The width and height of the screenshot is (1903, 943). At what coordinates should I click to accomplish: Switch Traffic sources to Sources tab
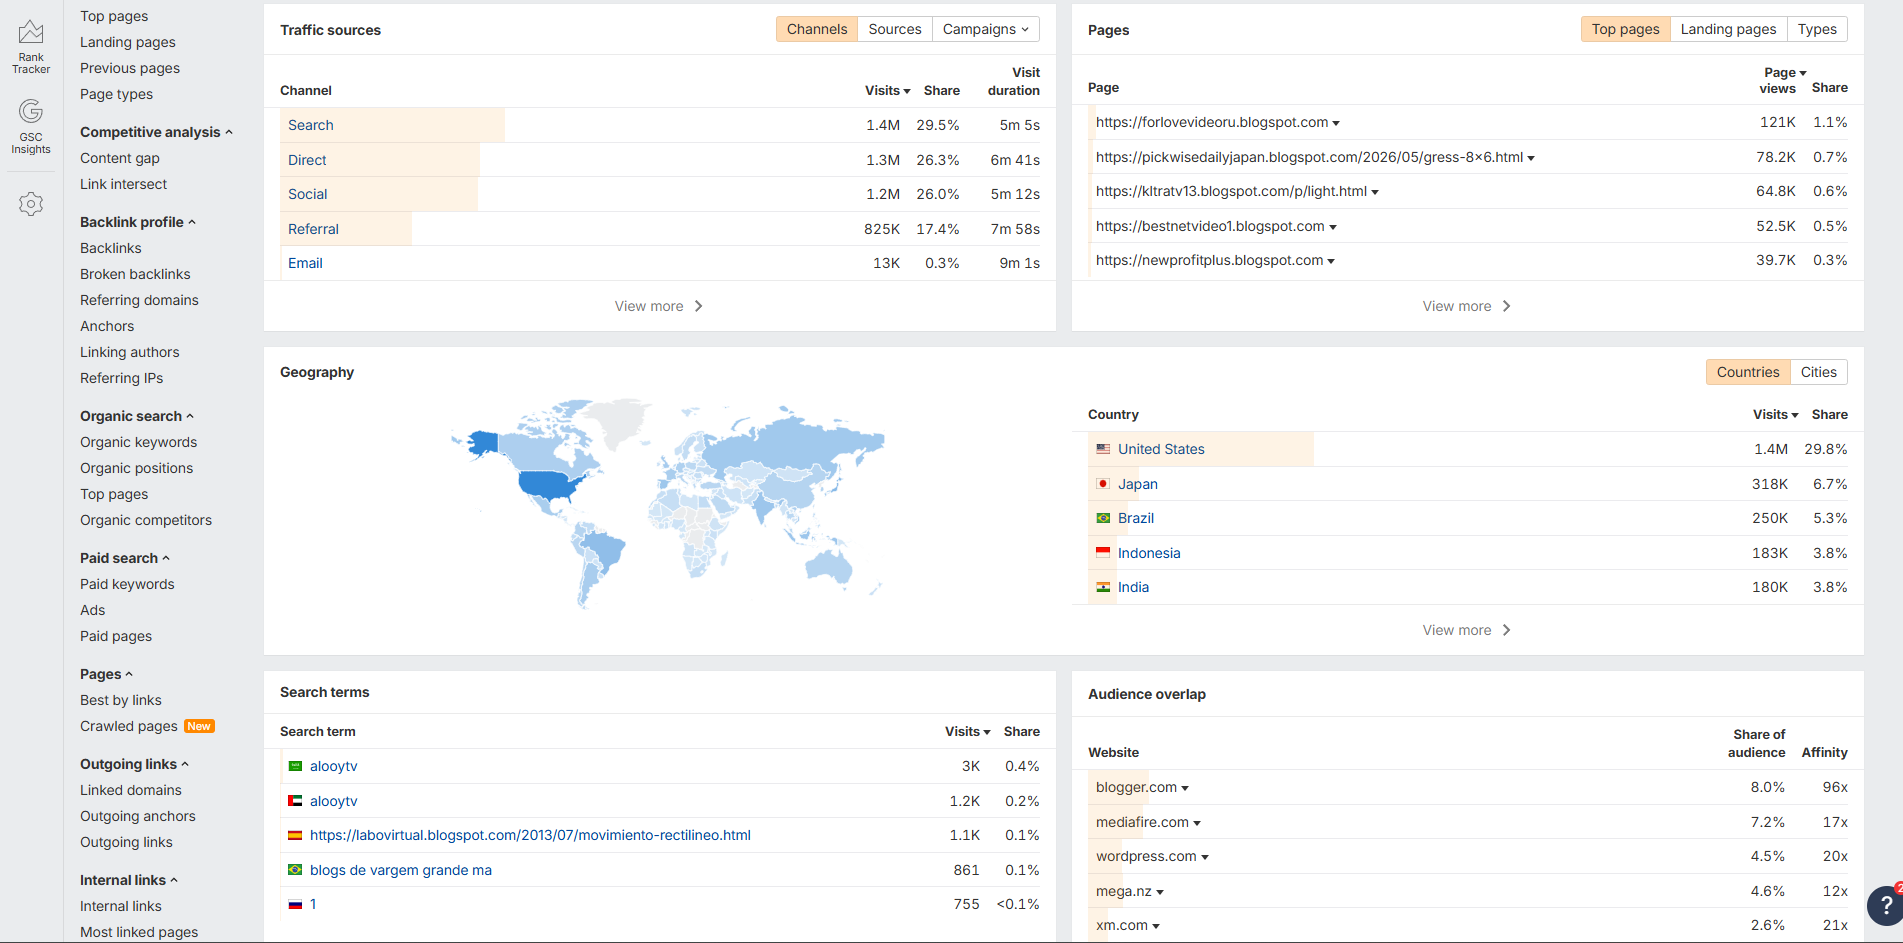(x=895, y=29)
